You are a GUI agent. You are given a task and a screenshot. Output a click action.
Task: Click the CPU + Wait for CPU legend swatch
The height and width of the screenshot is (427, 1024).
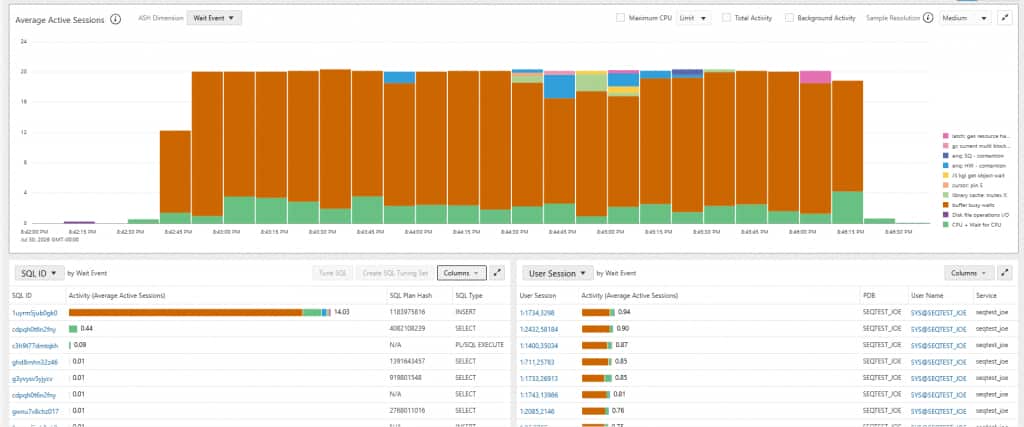click(x=946, y=225)
